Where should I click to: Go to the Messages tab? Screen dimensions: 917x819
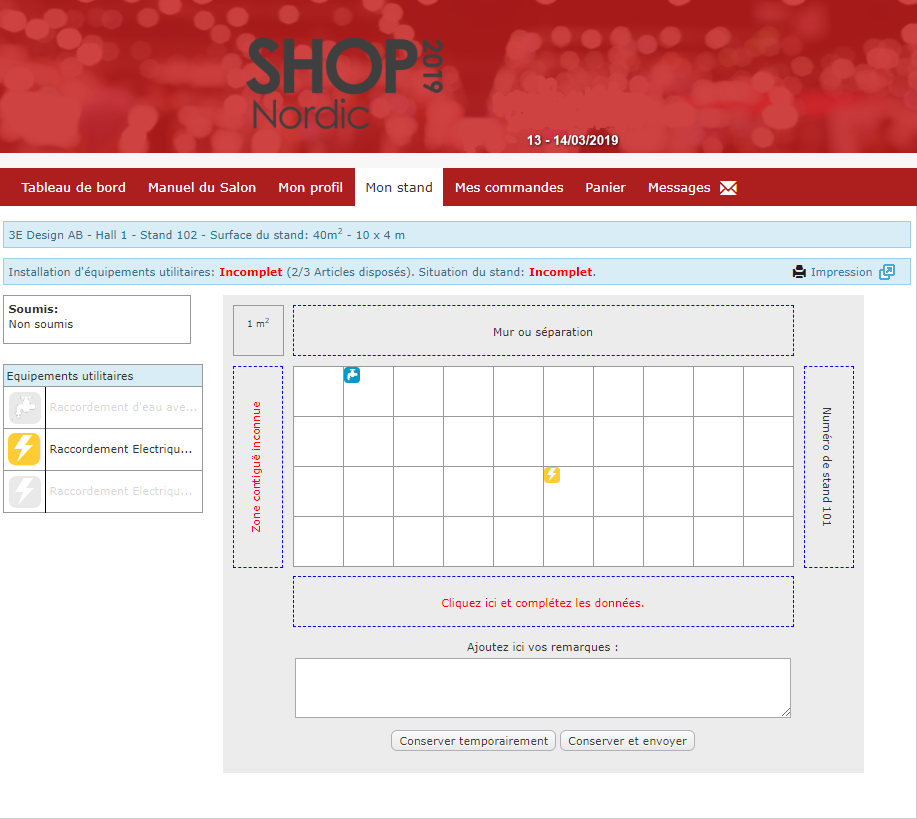(679, 187)
